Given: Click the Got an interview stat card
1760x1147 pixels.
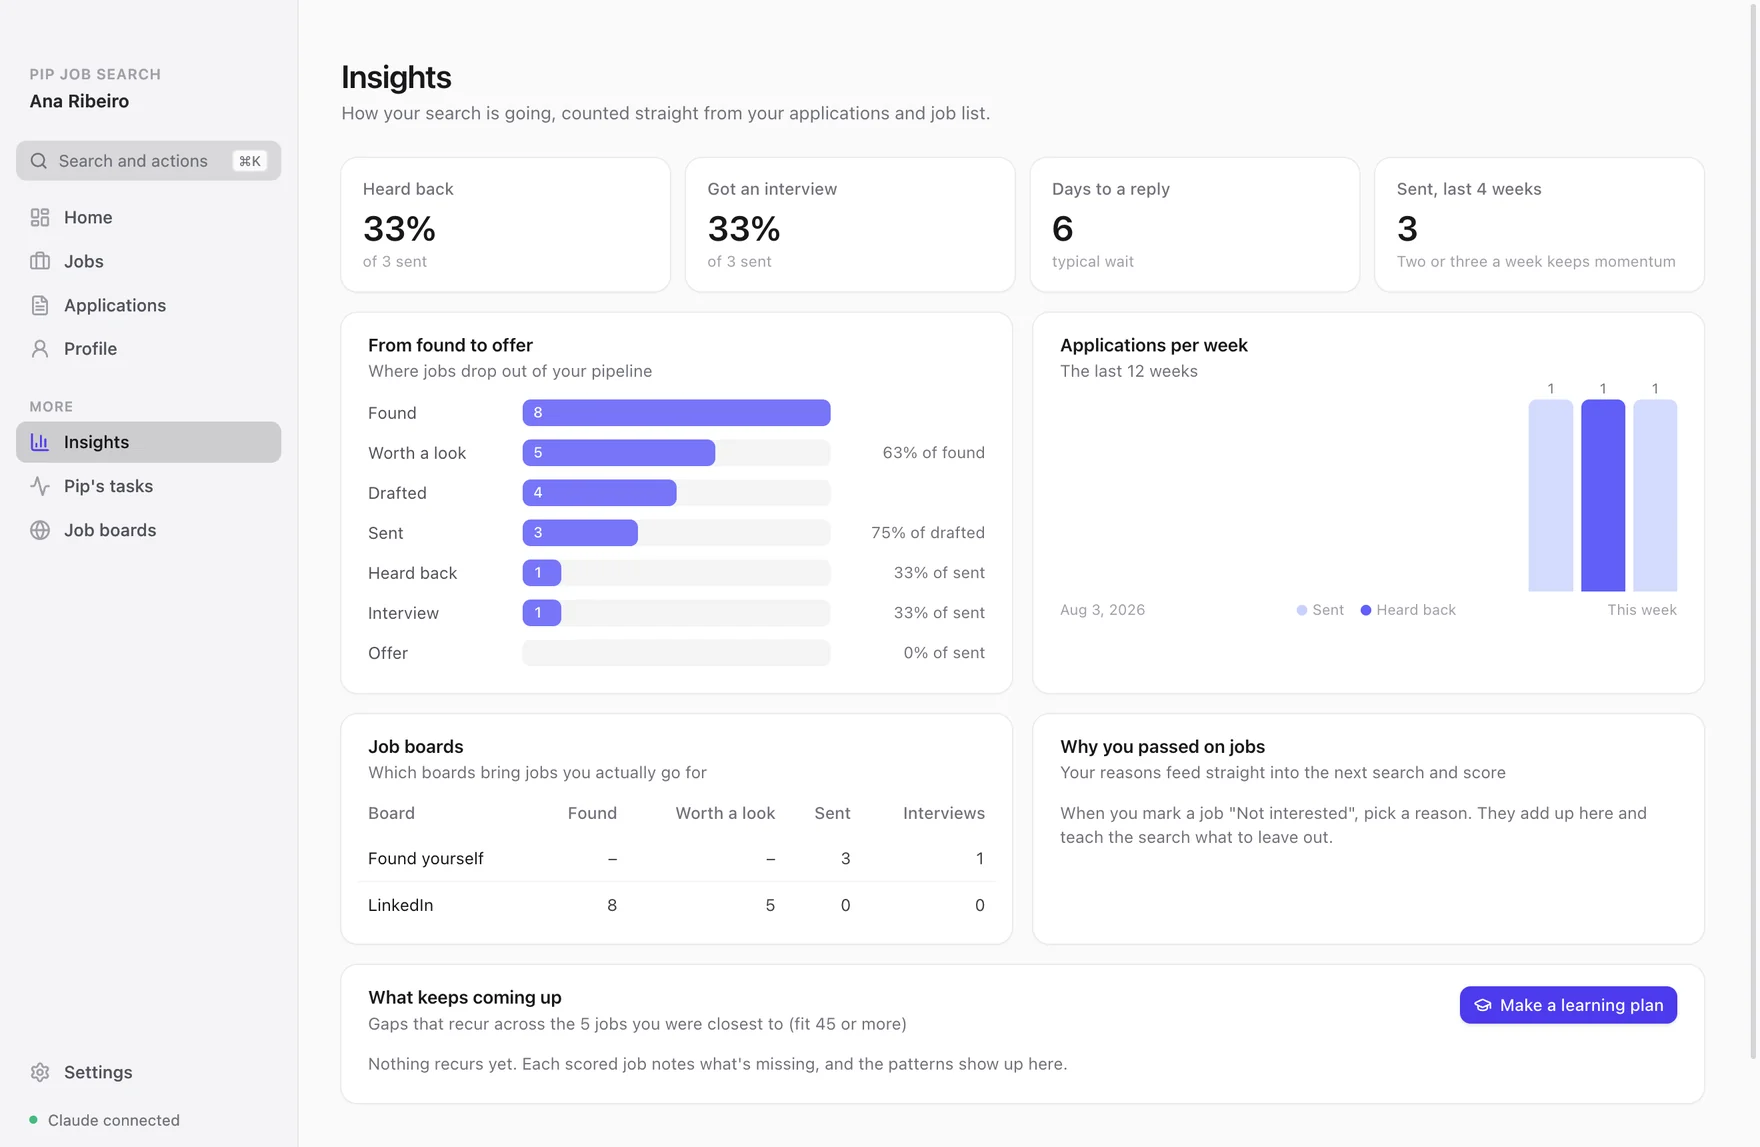Looking at the screenshot, I should (850, 225).
